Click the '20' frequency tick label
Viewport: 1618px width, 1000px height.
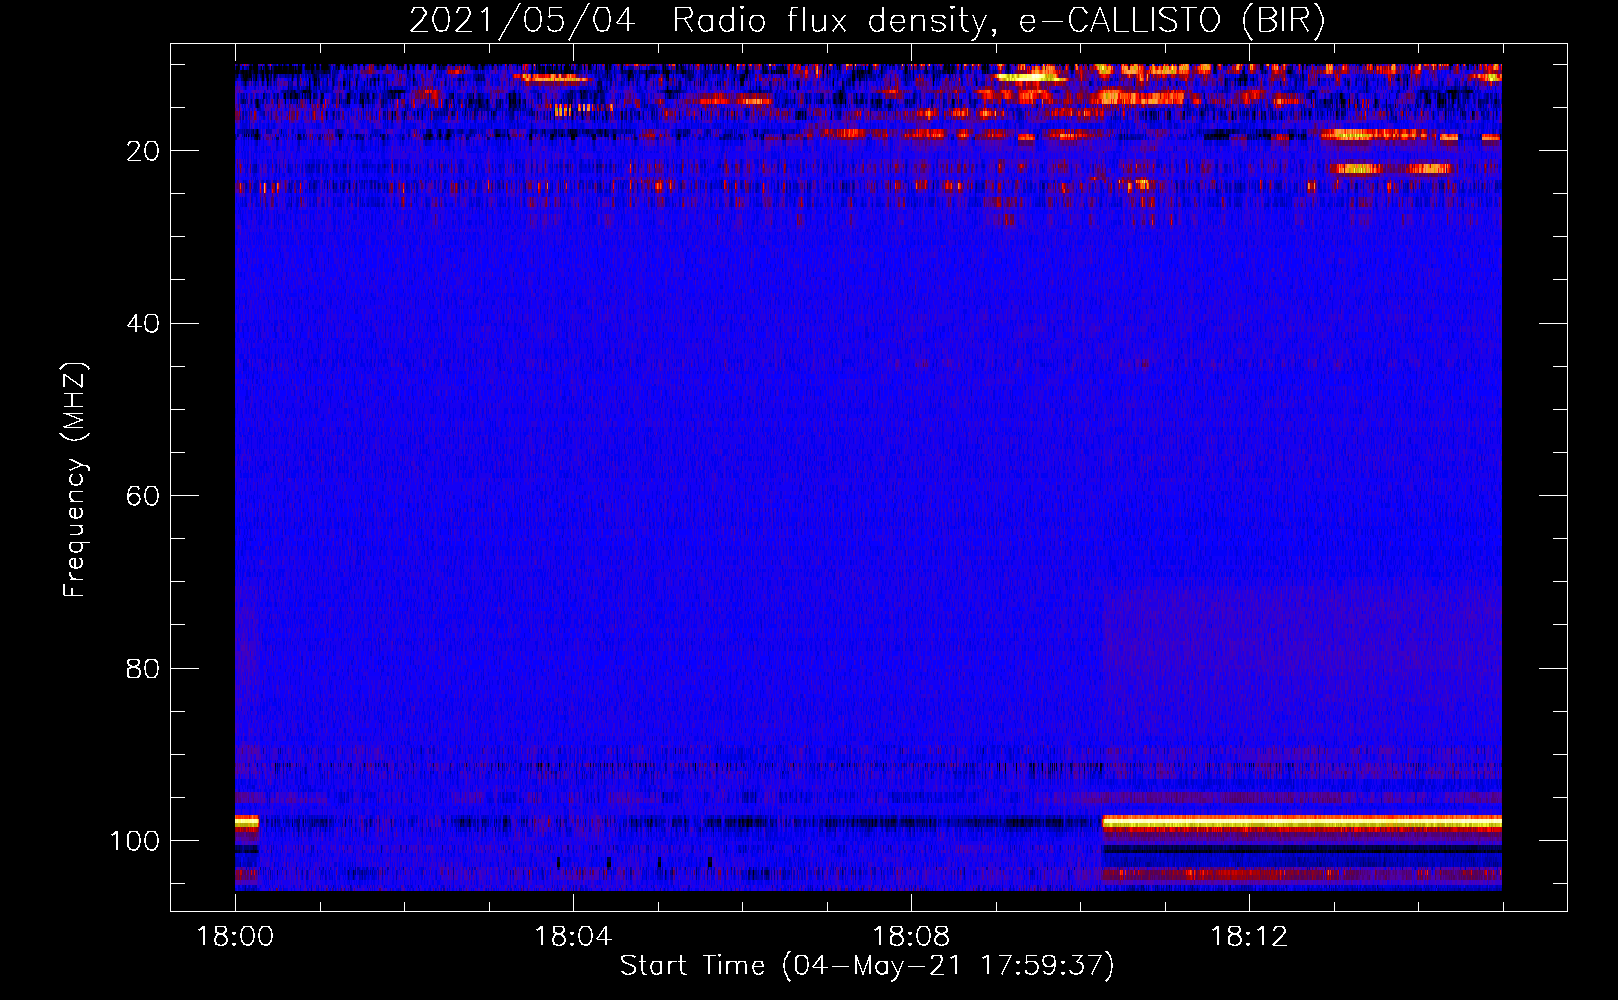[143, 151]
